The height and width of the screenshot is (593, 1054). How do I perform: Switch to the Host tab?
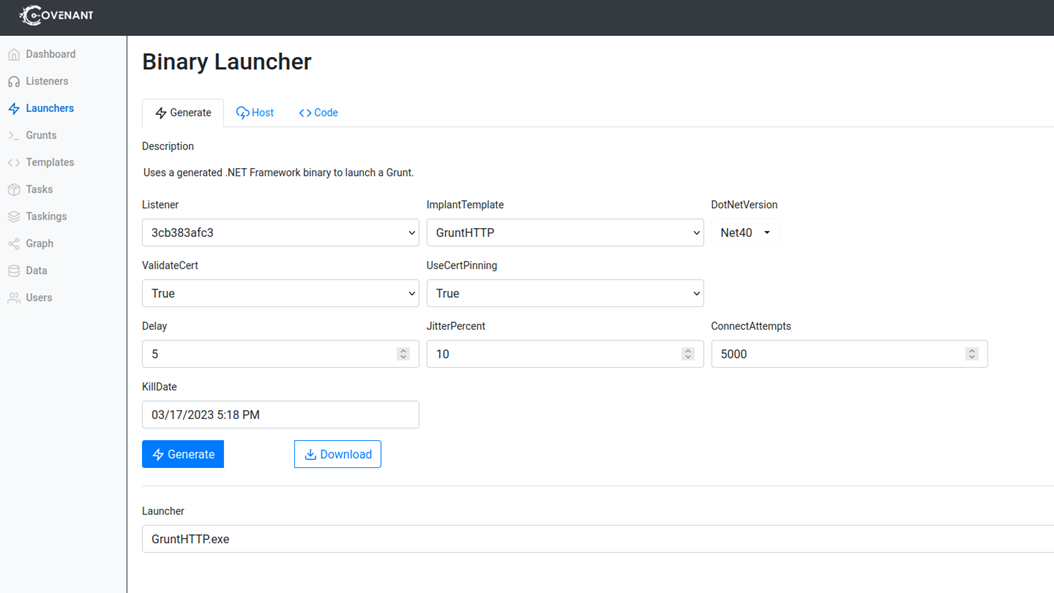[255, 112]
